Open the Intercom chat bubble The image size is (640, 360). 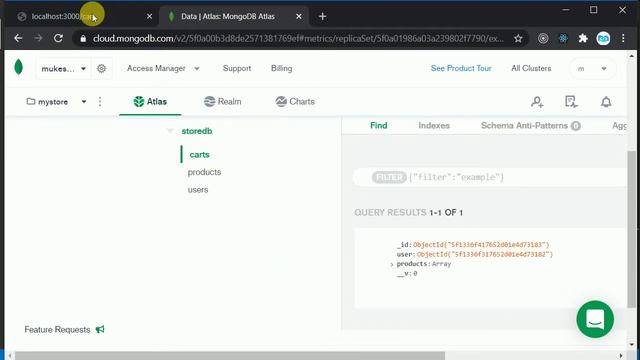click(x=595, y=319)
